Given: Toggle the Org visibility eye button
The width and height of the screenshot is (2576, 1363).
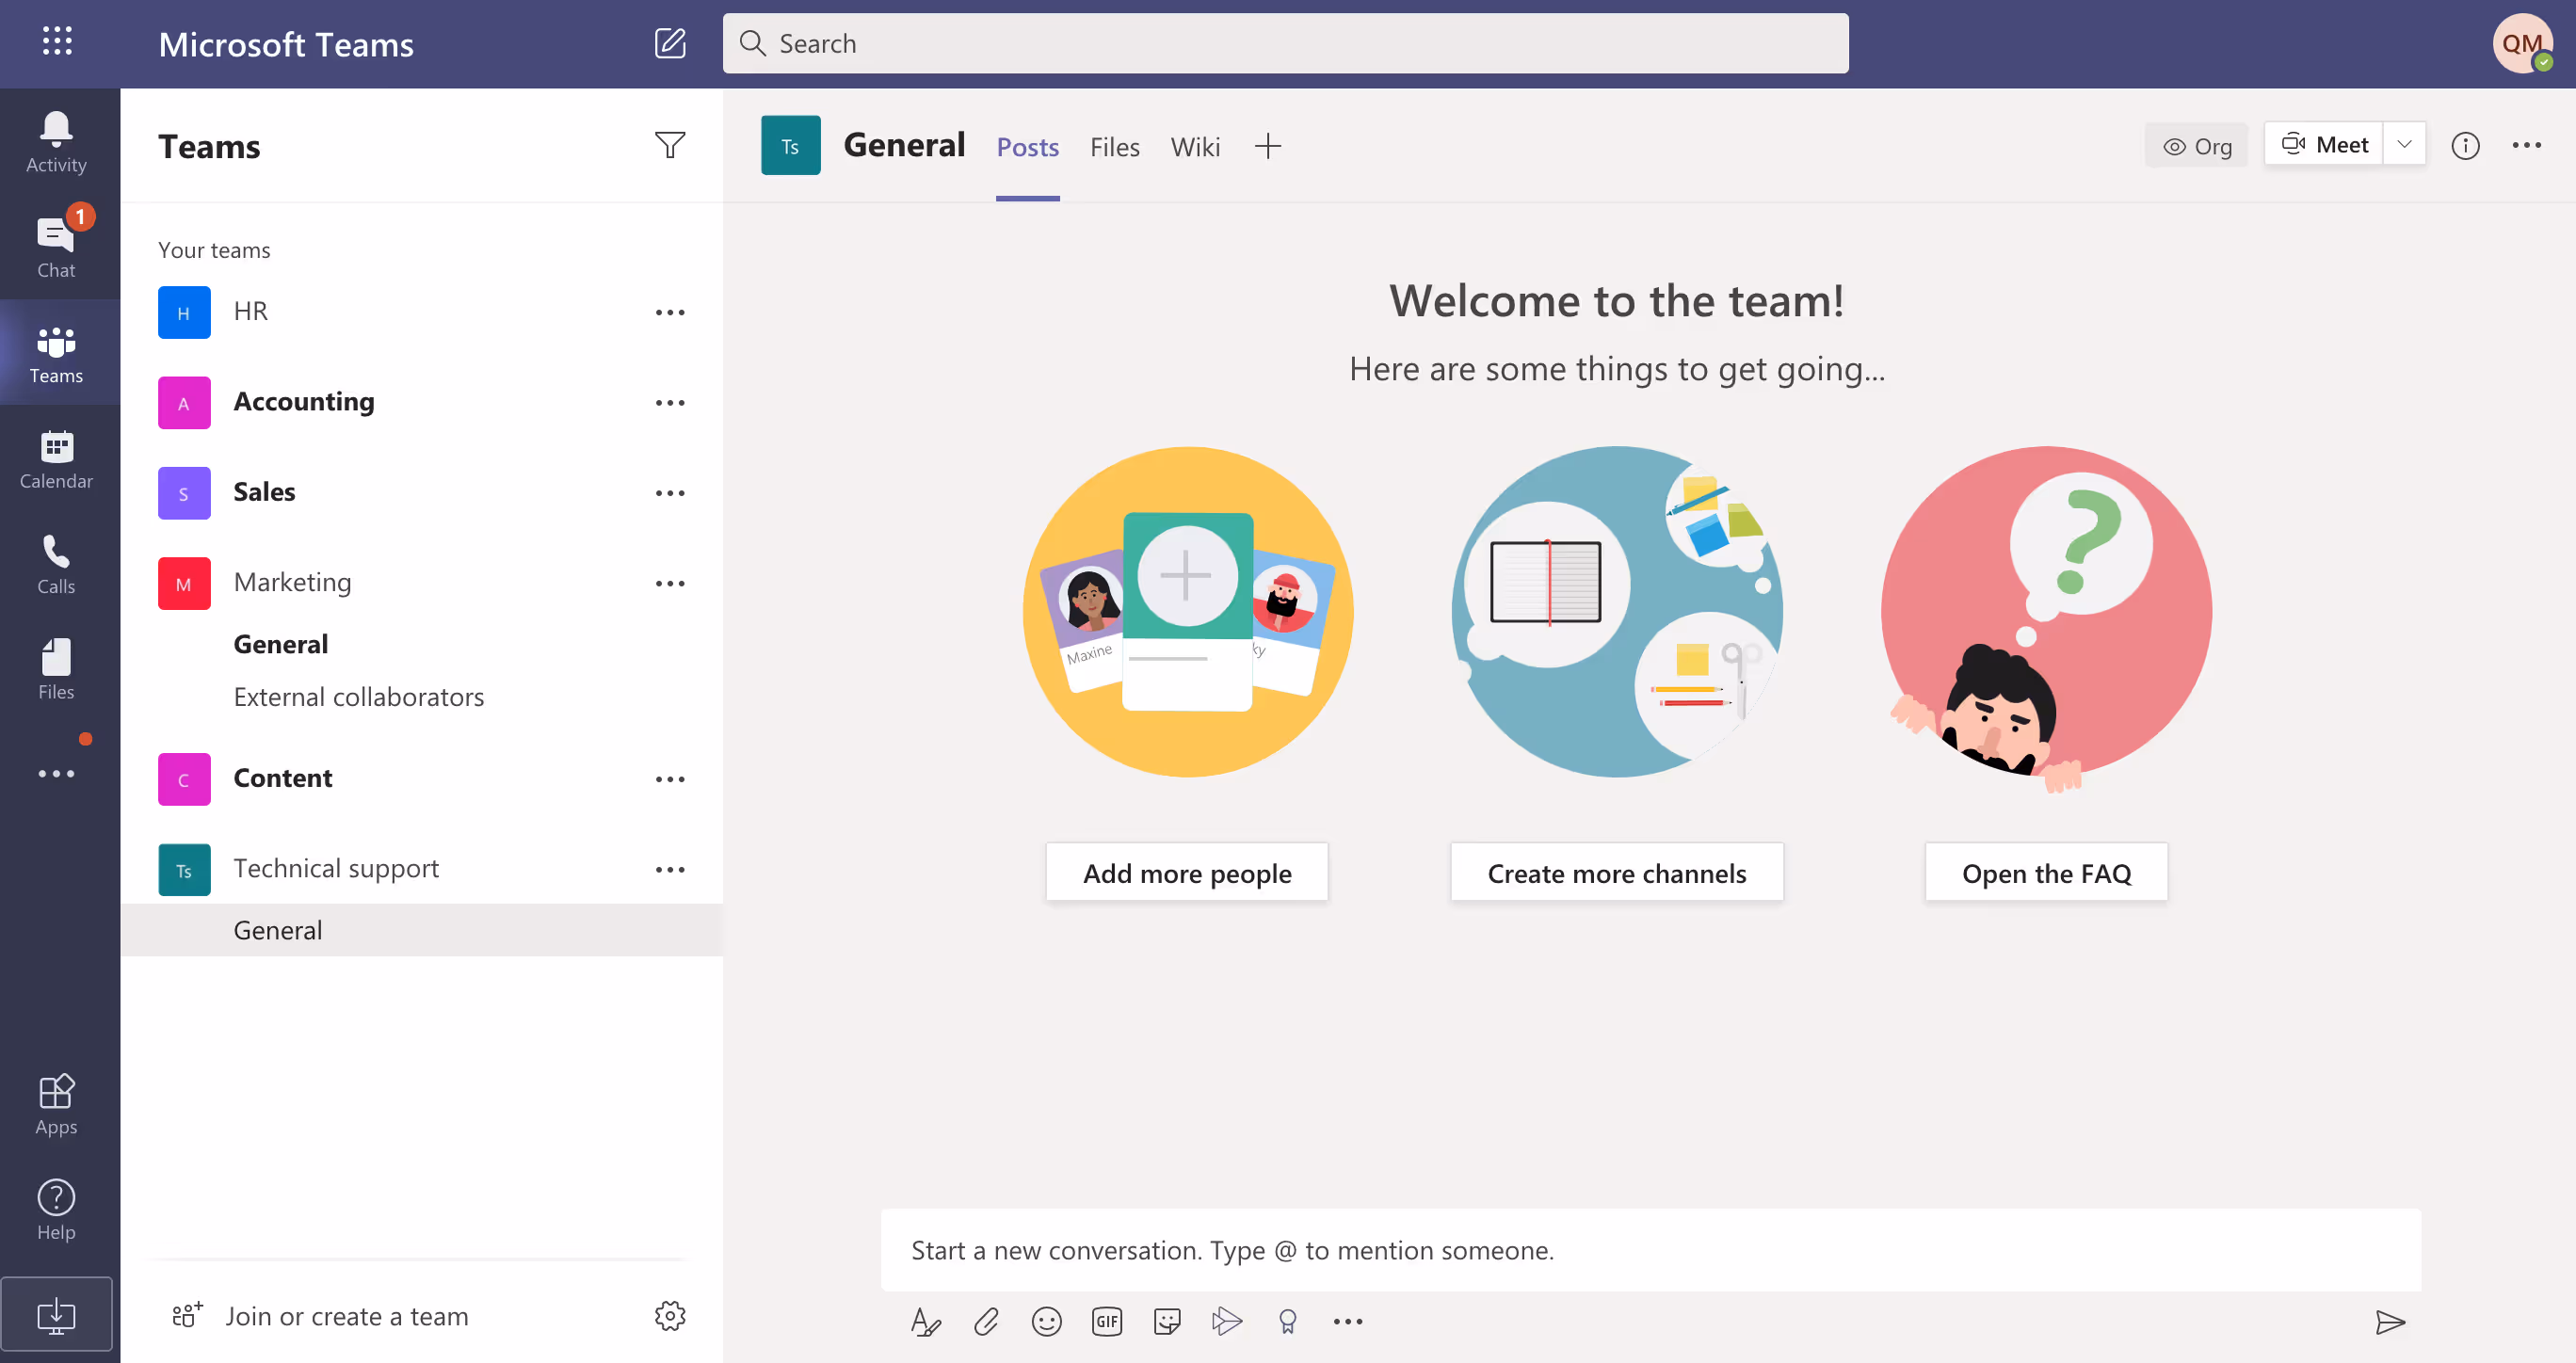Looking at the screenshot, I should coord(2196,146).
